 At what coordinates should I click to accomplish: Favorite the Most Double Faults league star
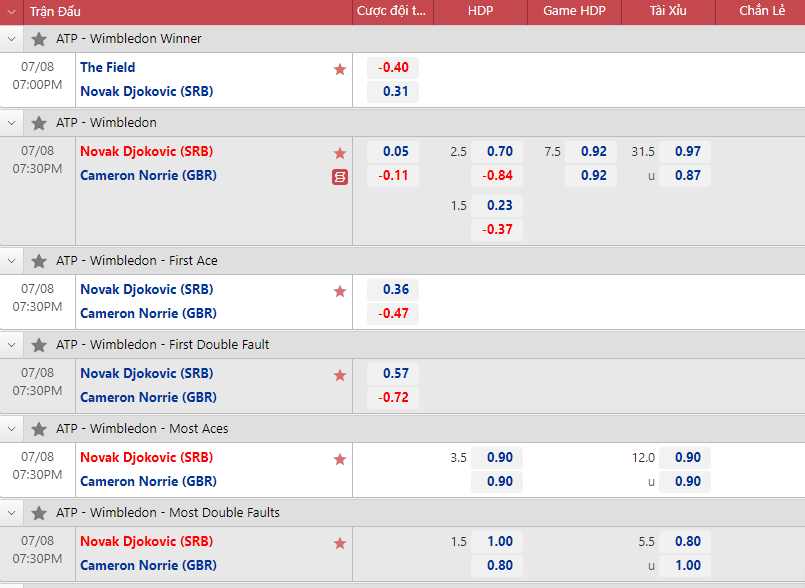click(39, 513)
